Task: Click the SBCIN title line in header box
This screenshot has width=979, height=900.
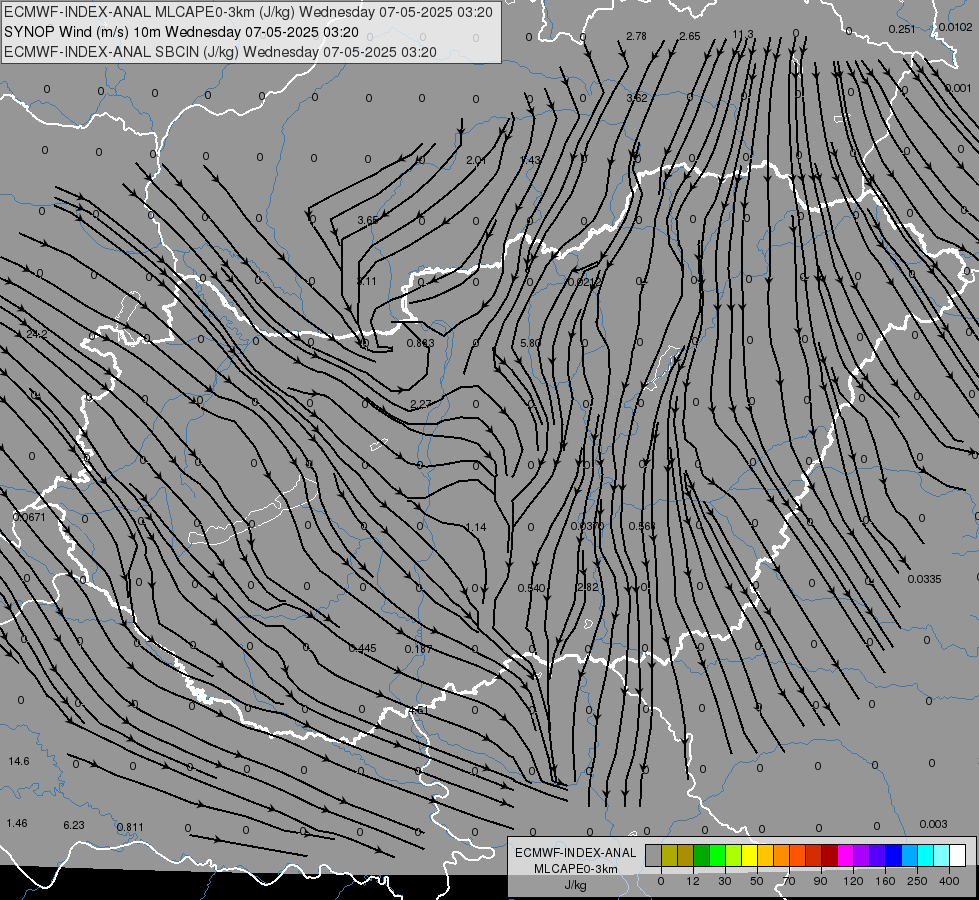Action: [x=220, y=52]
